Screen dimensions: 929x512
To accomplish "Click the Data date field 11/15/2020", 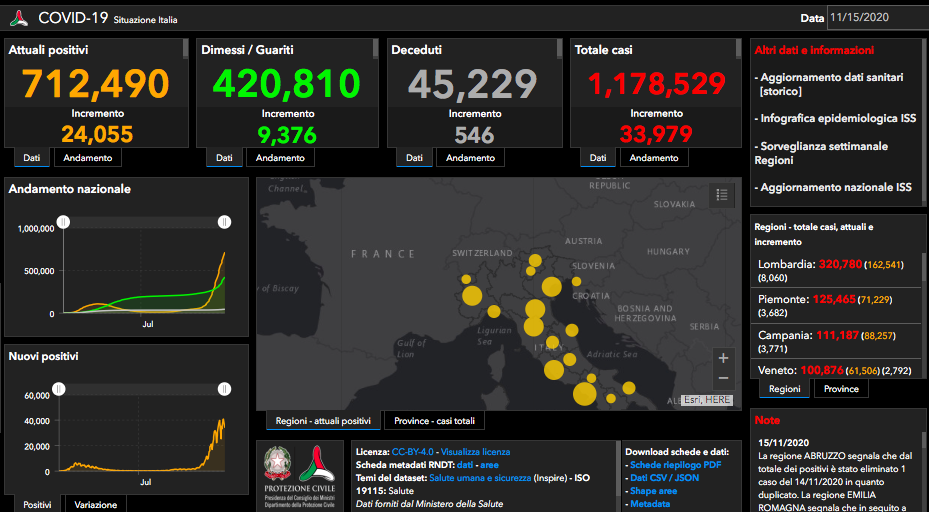I will click(x=877, y=17).
